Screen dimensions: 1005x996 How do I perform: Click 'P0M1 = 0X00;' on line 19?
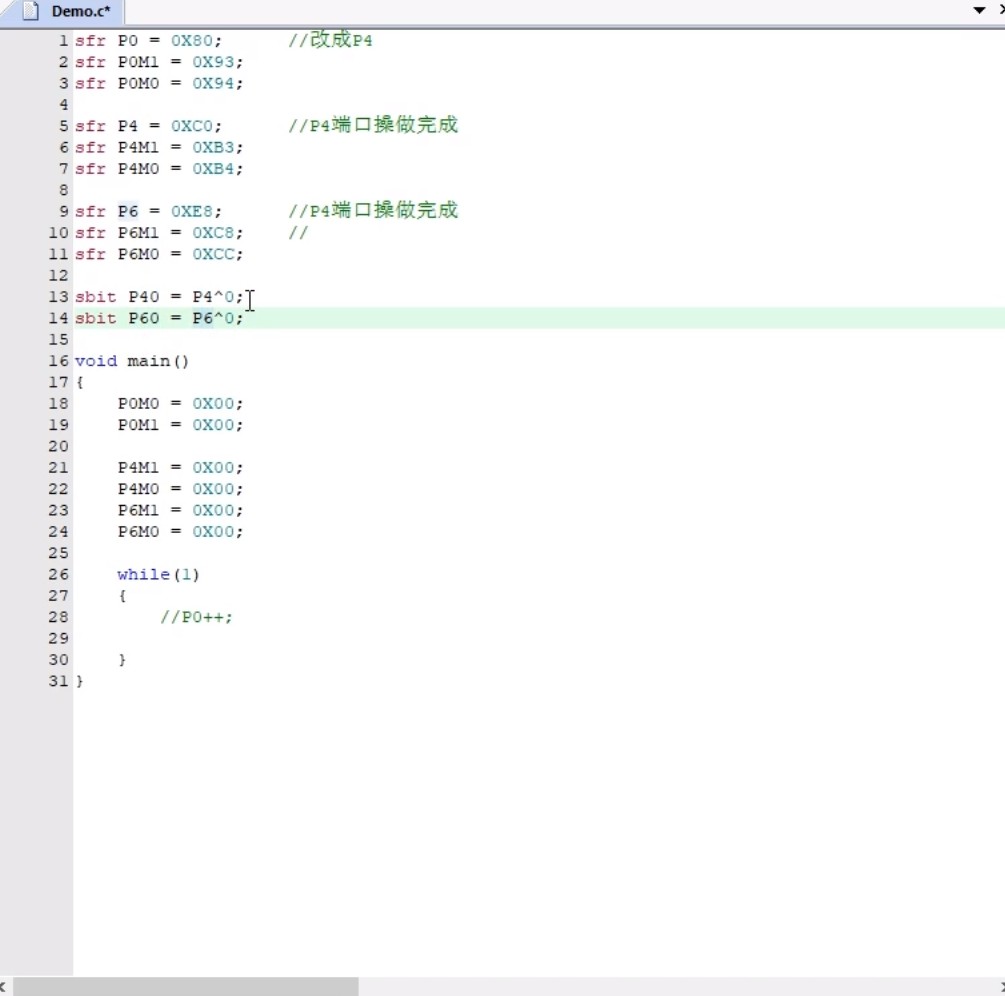[180, 425]
